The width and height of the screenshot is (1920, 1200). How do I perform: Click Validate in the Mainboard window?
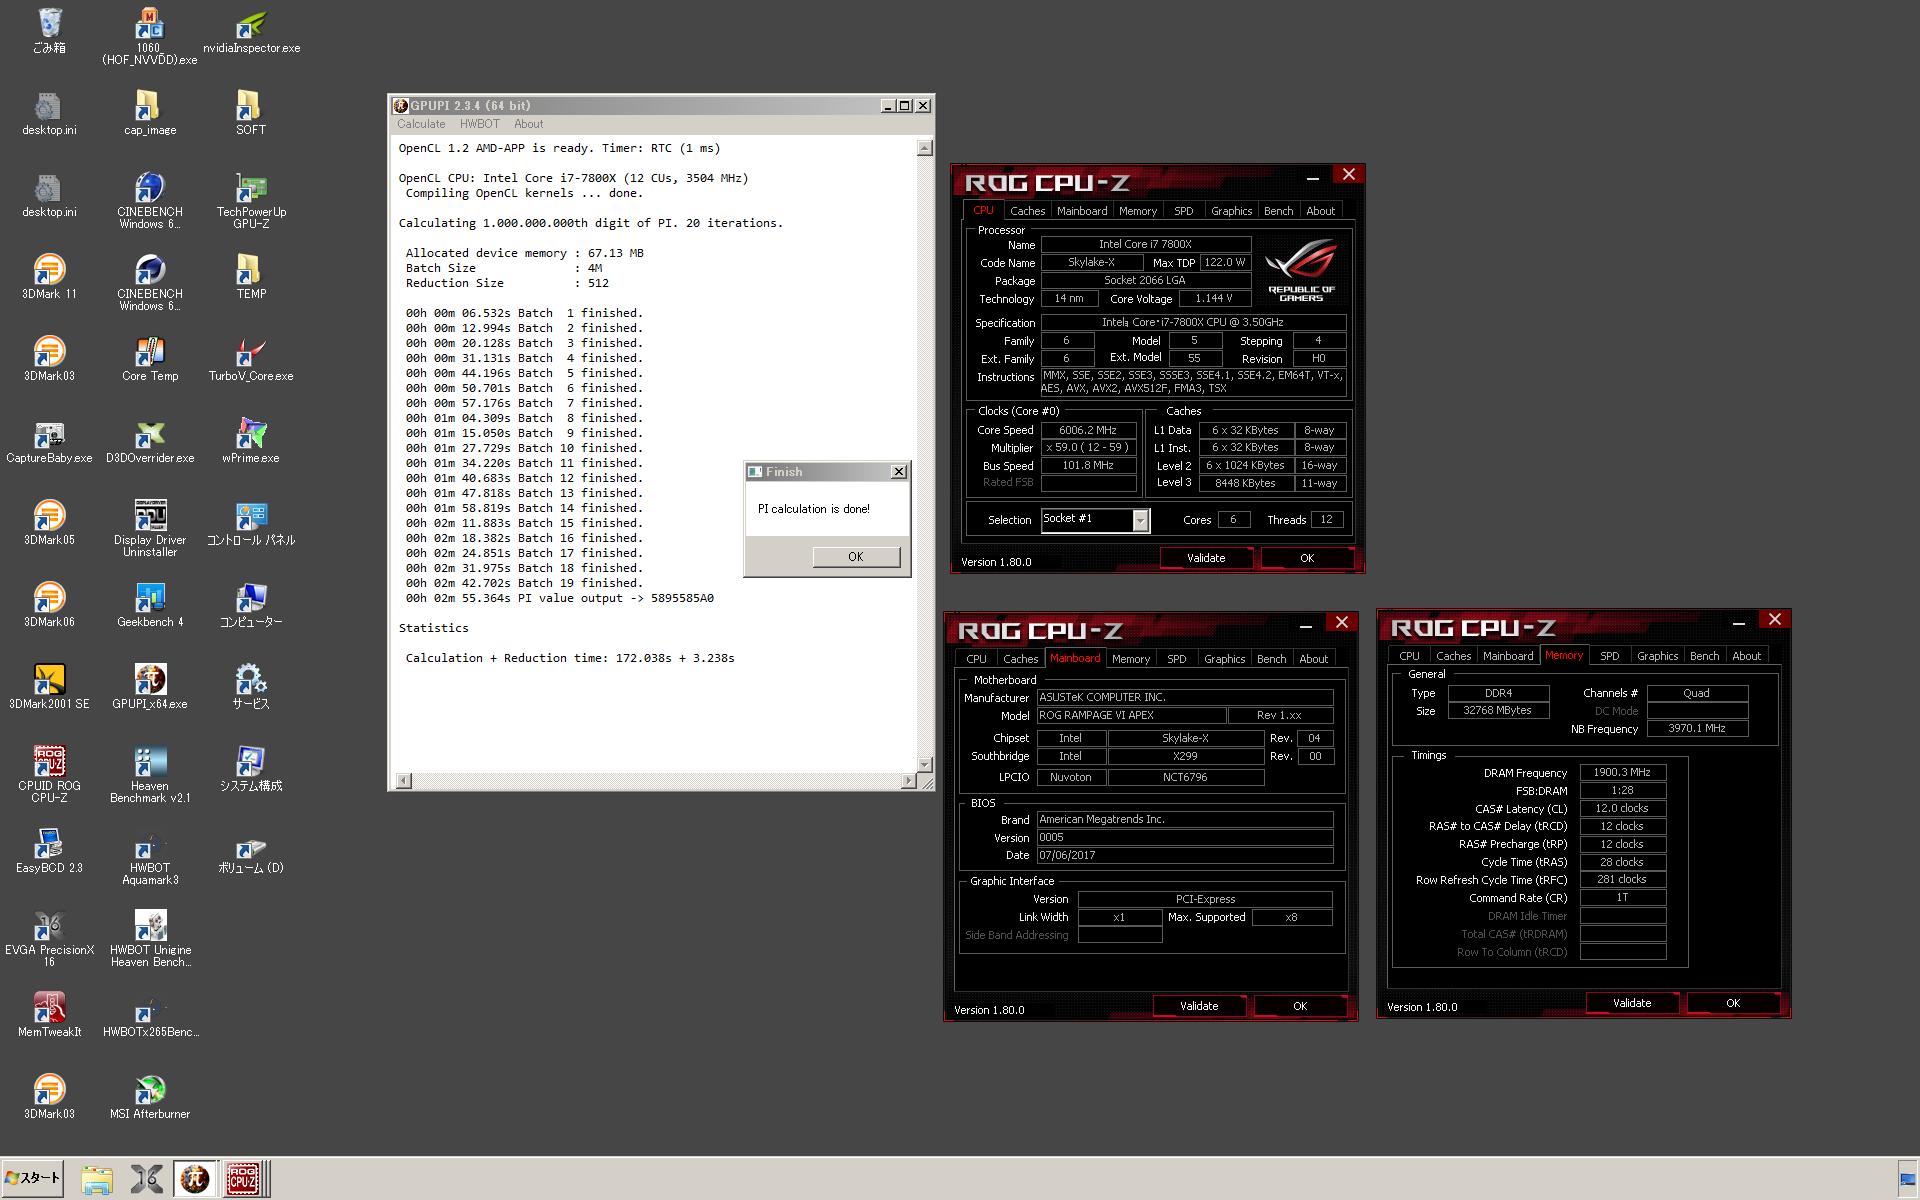(1199, 1006)
